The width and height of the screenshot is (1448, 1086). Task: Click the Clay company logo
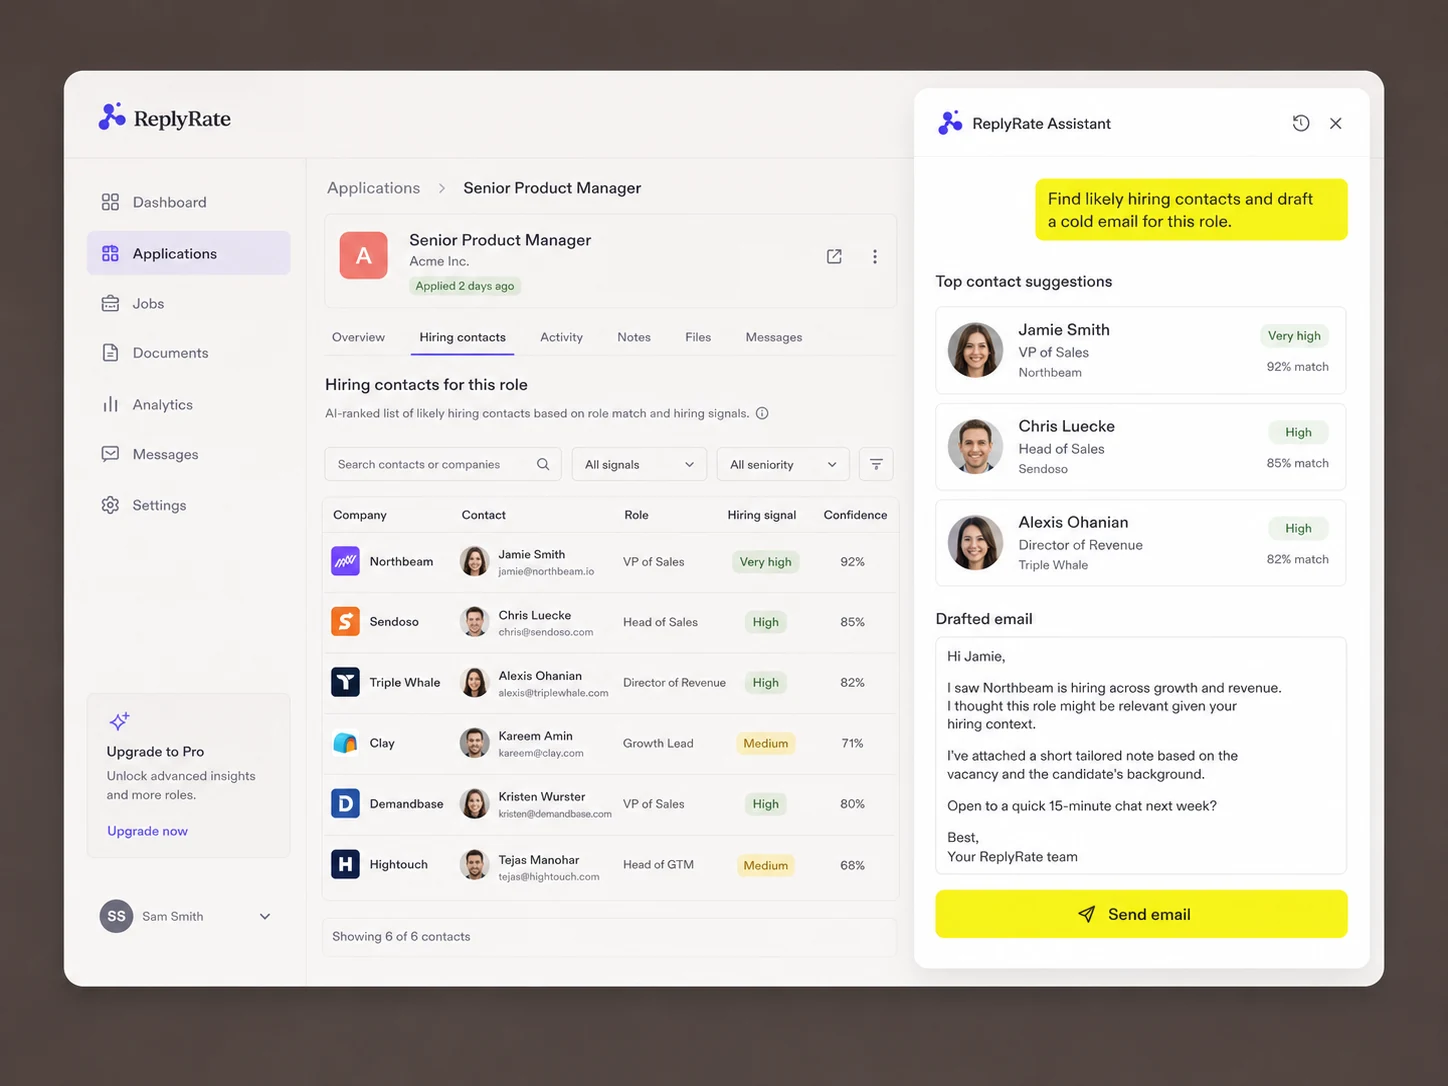(x=345, y=743)
